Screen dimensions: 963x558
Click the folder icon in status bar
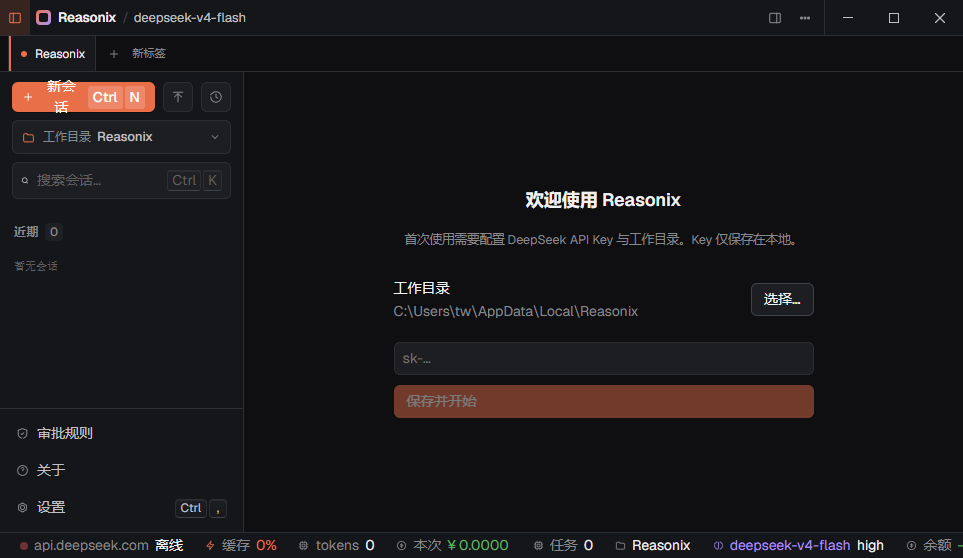pos(620,545)
